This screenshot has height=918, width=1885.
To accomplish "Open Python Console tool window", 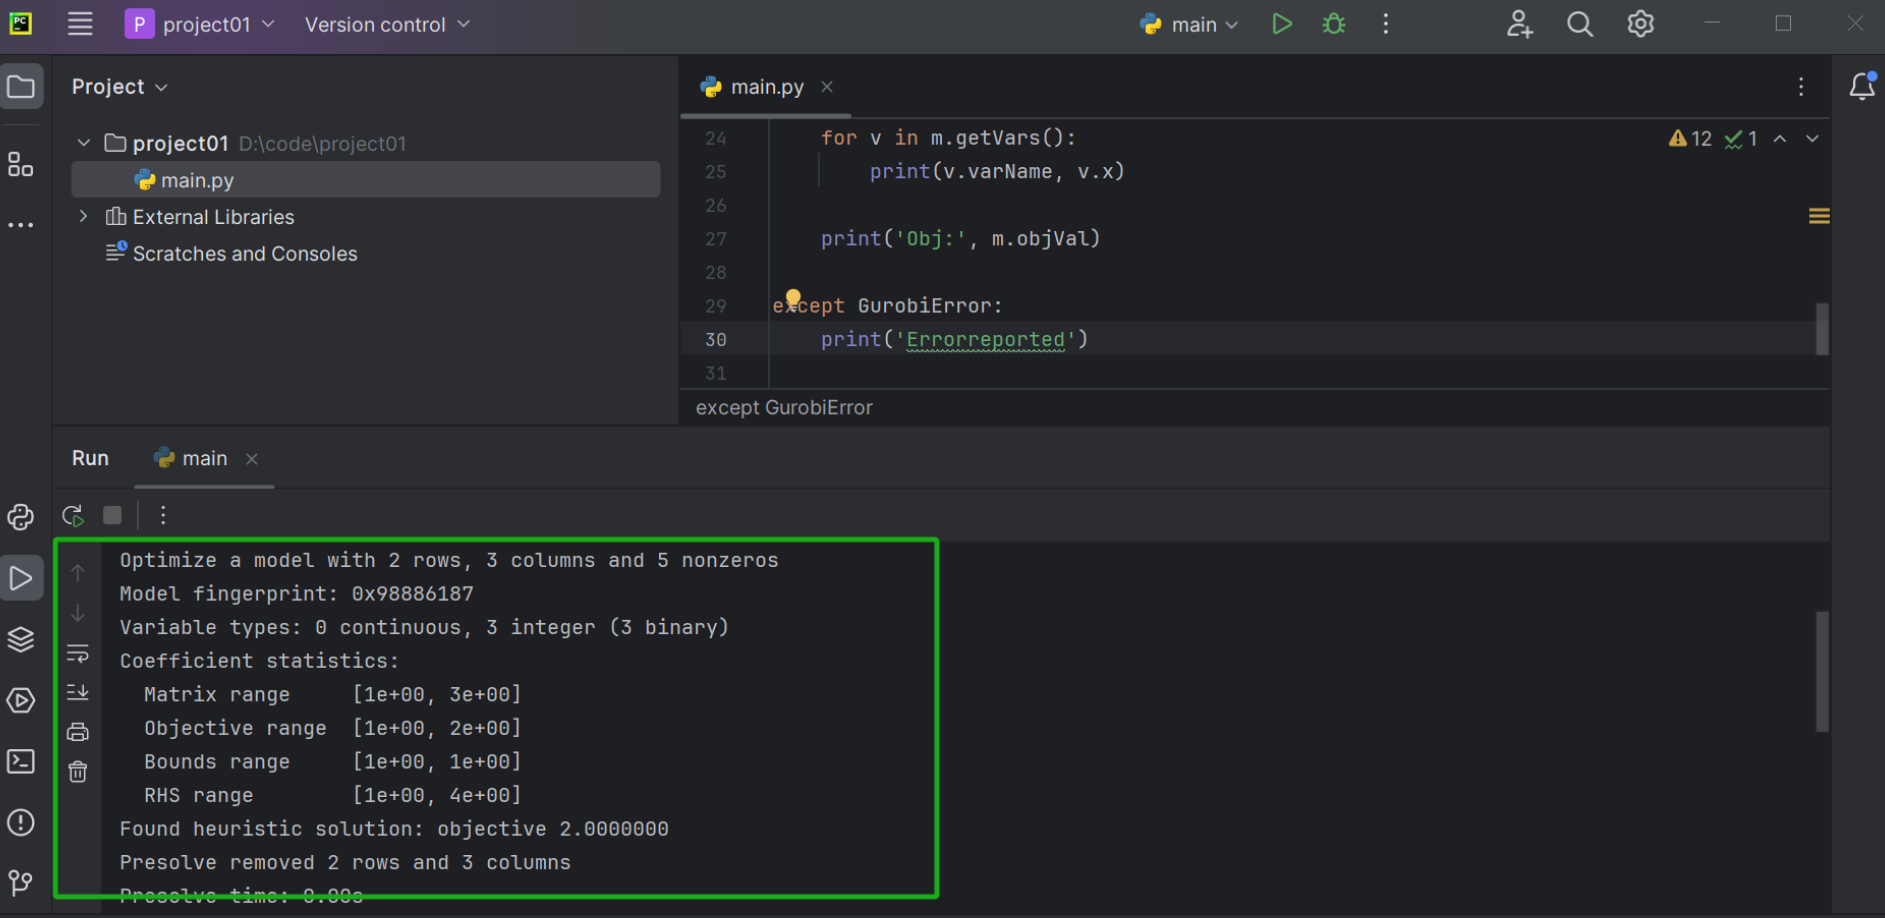I will tap(21, 517).
